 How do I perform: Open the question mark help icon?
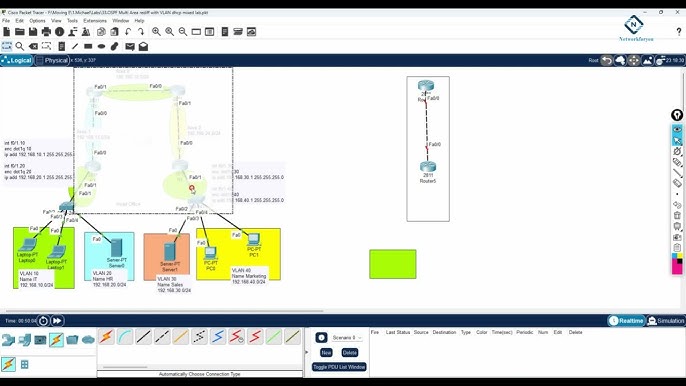(679, 32)
